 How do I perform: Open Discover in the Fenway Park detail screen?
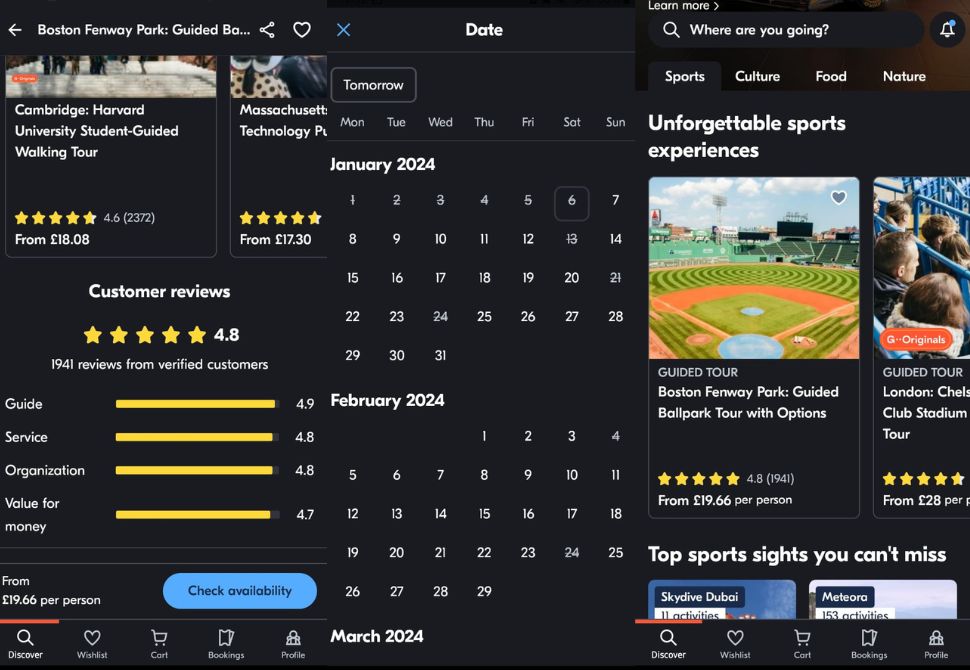(x=25, y=644)
